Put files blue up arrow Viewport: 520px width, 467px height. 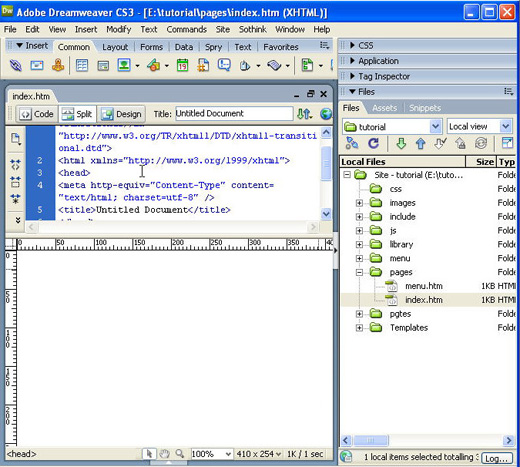(421, 144)
